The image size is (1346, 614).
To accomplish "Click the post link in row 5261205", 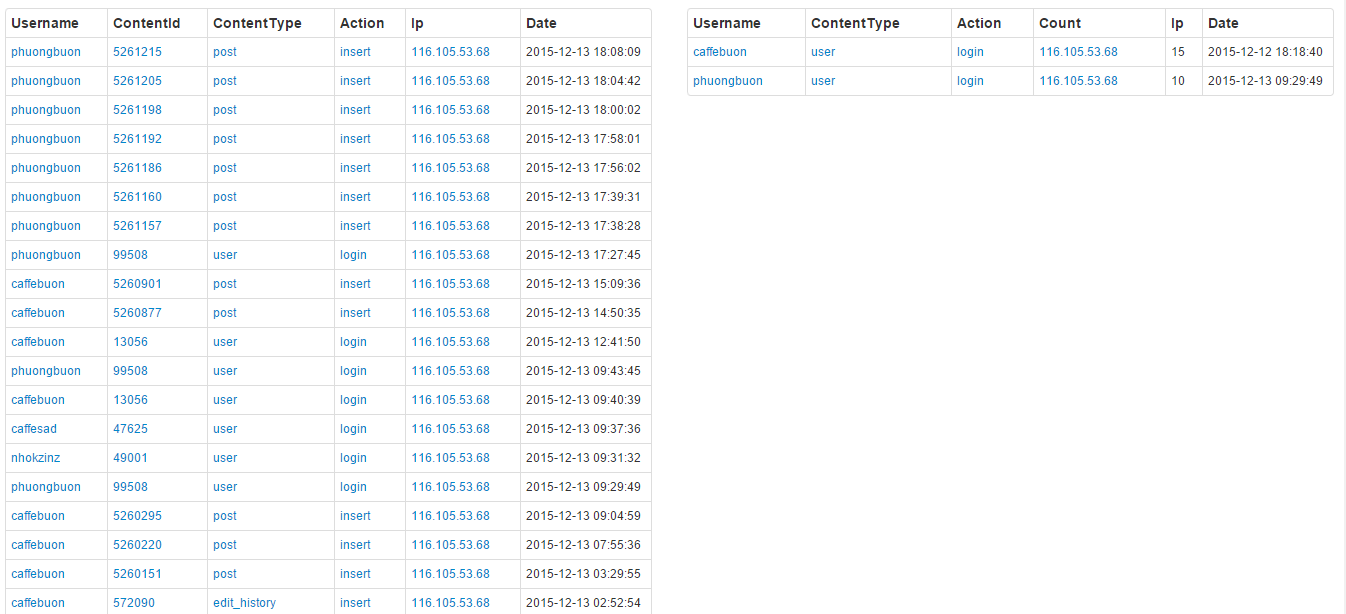I will [x=225, y=81].
